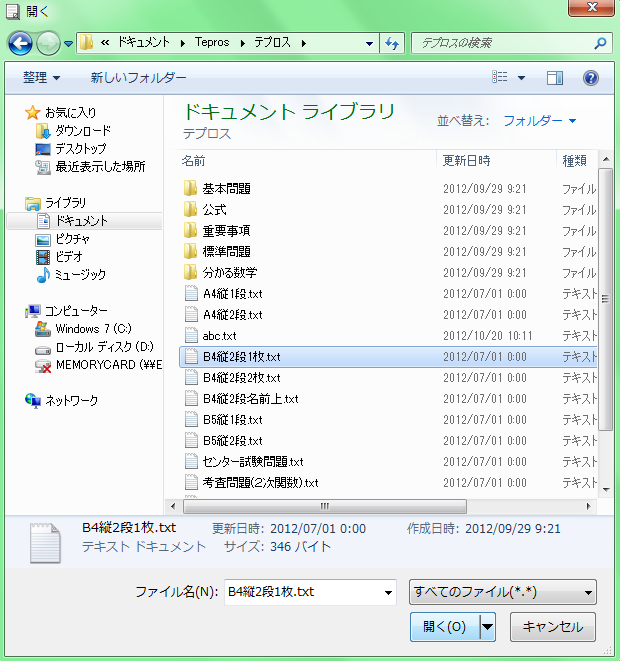This screenshot has width=620, height=661.
Task: Click the change view icon
Action: coord(500,77)
